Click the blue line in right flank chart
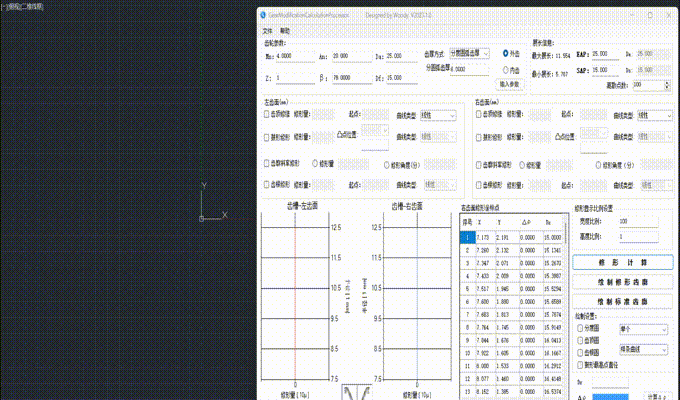This screenshot has height=400, width=680. point(417,296)
